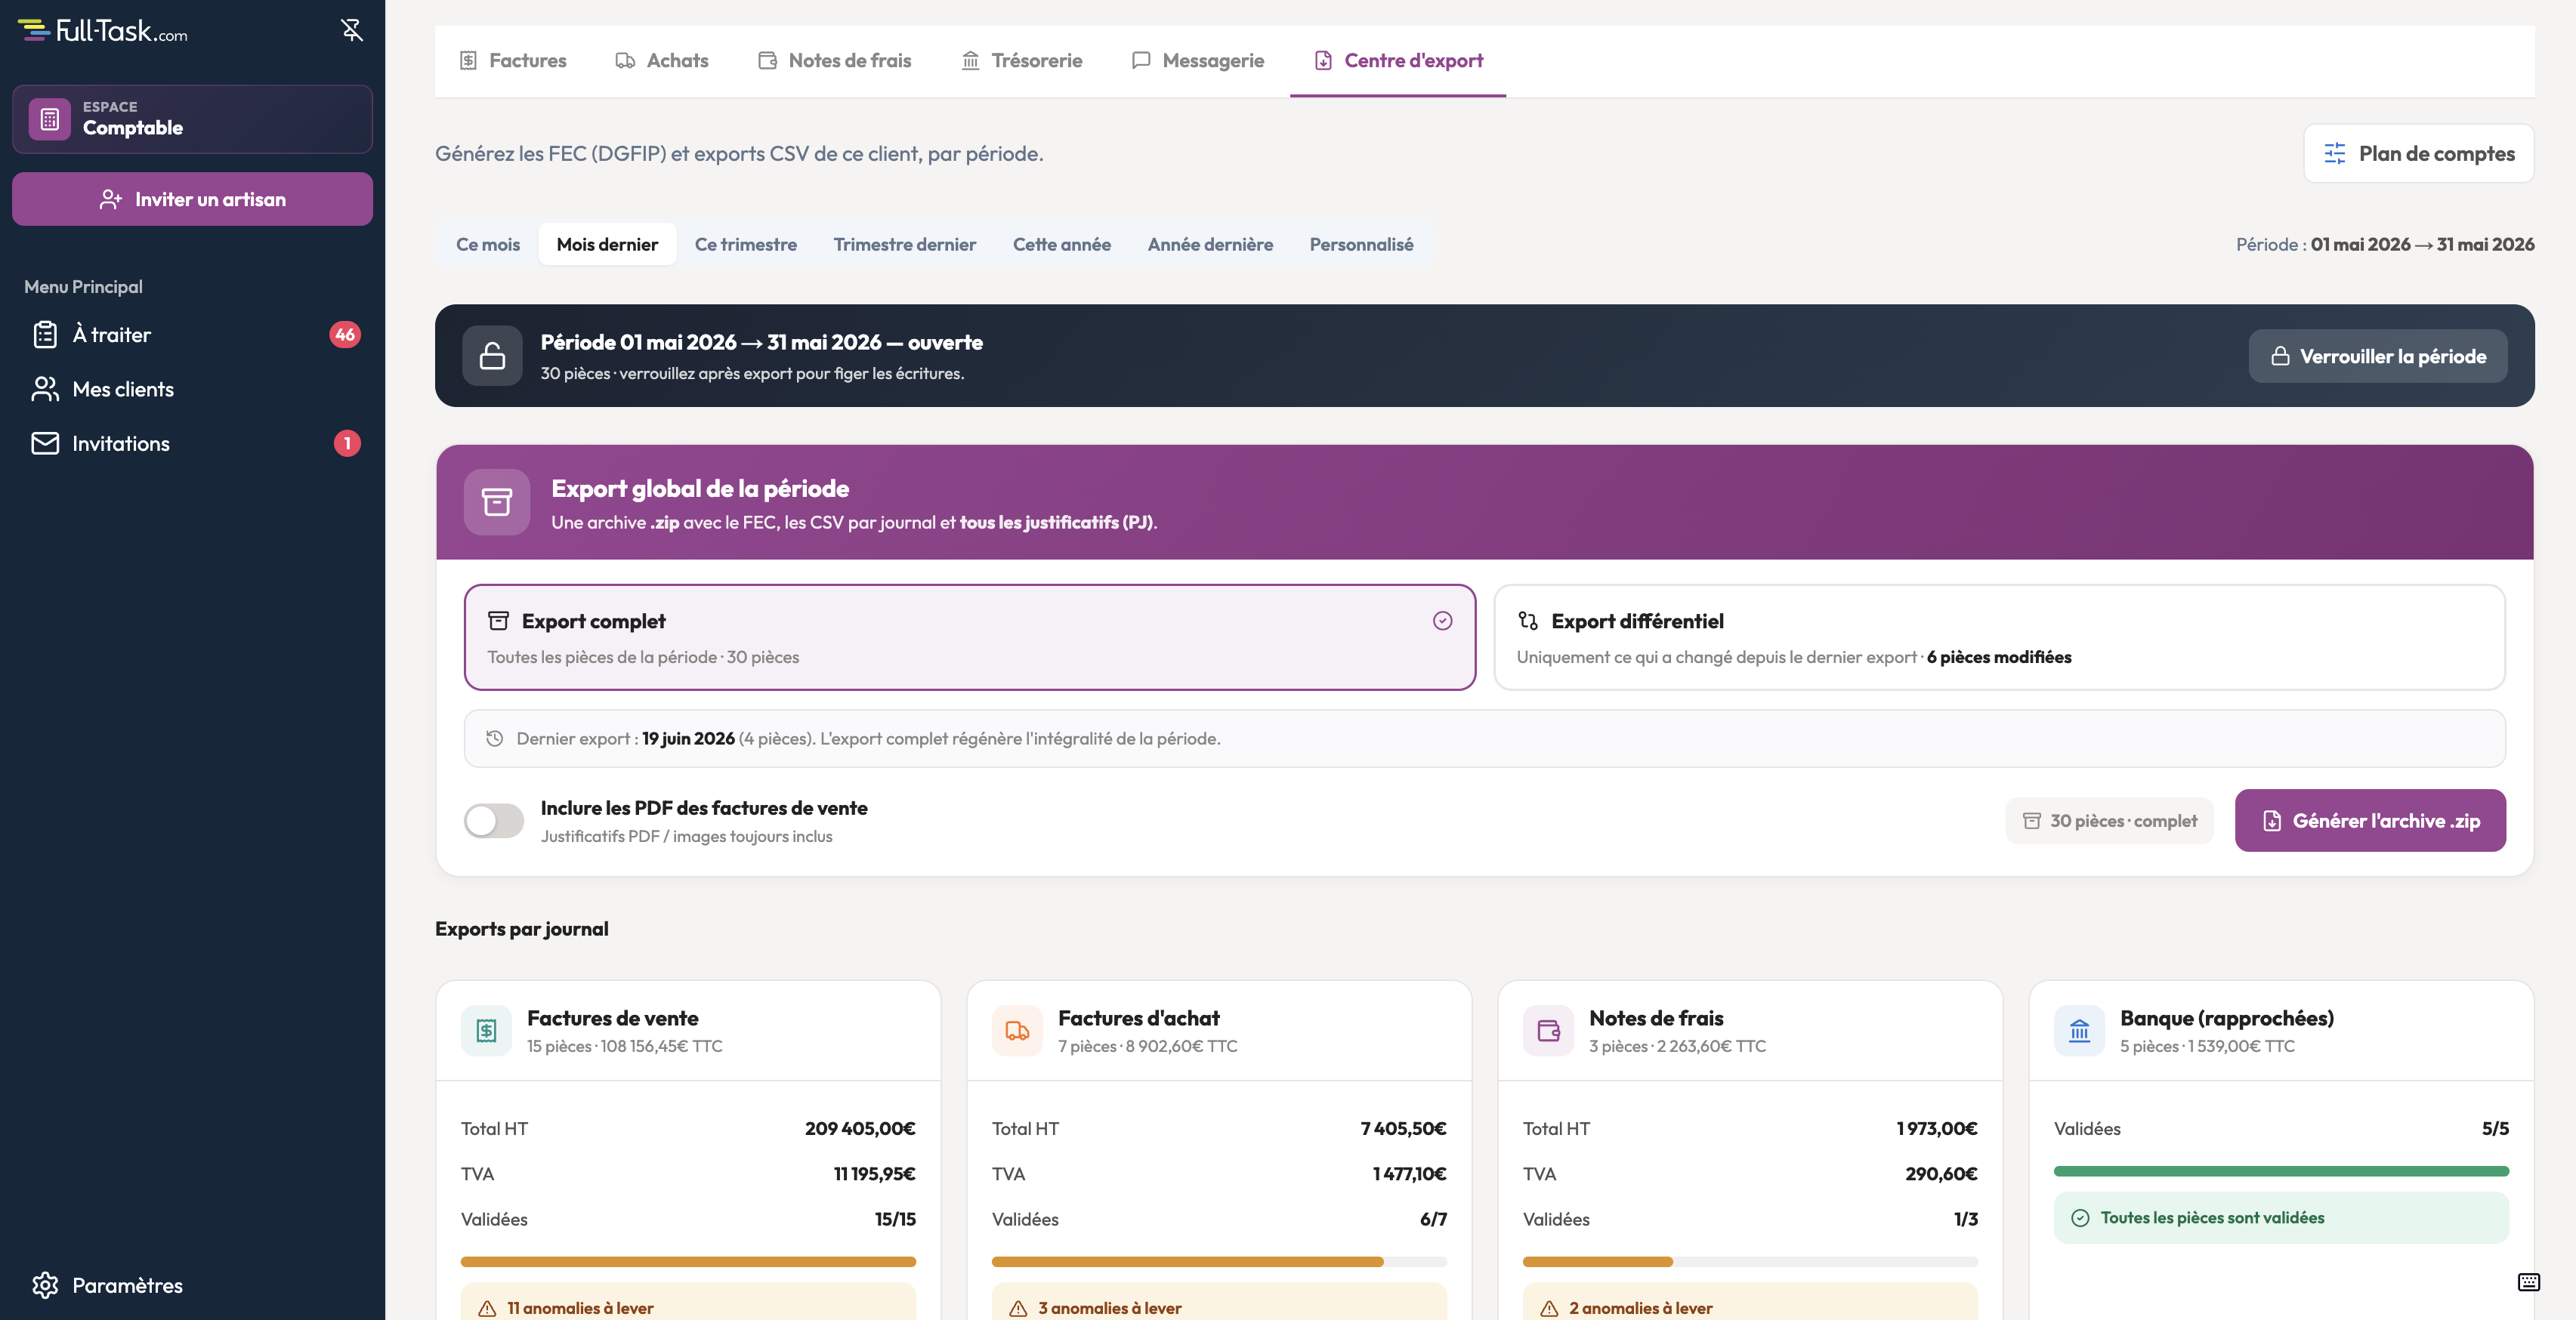Open the Achats tab
2576x1320 pixels.
click(x=661, y=60)
